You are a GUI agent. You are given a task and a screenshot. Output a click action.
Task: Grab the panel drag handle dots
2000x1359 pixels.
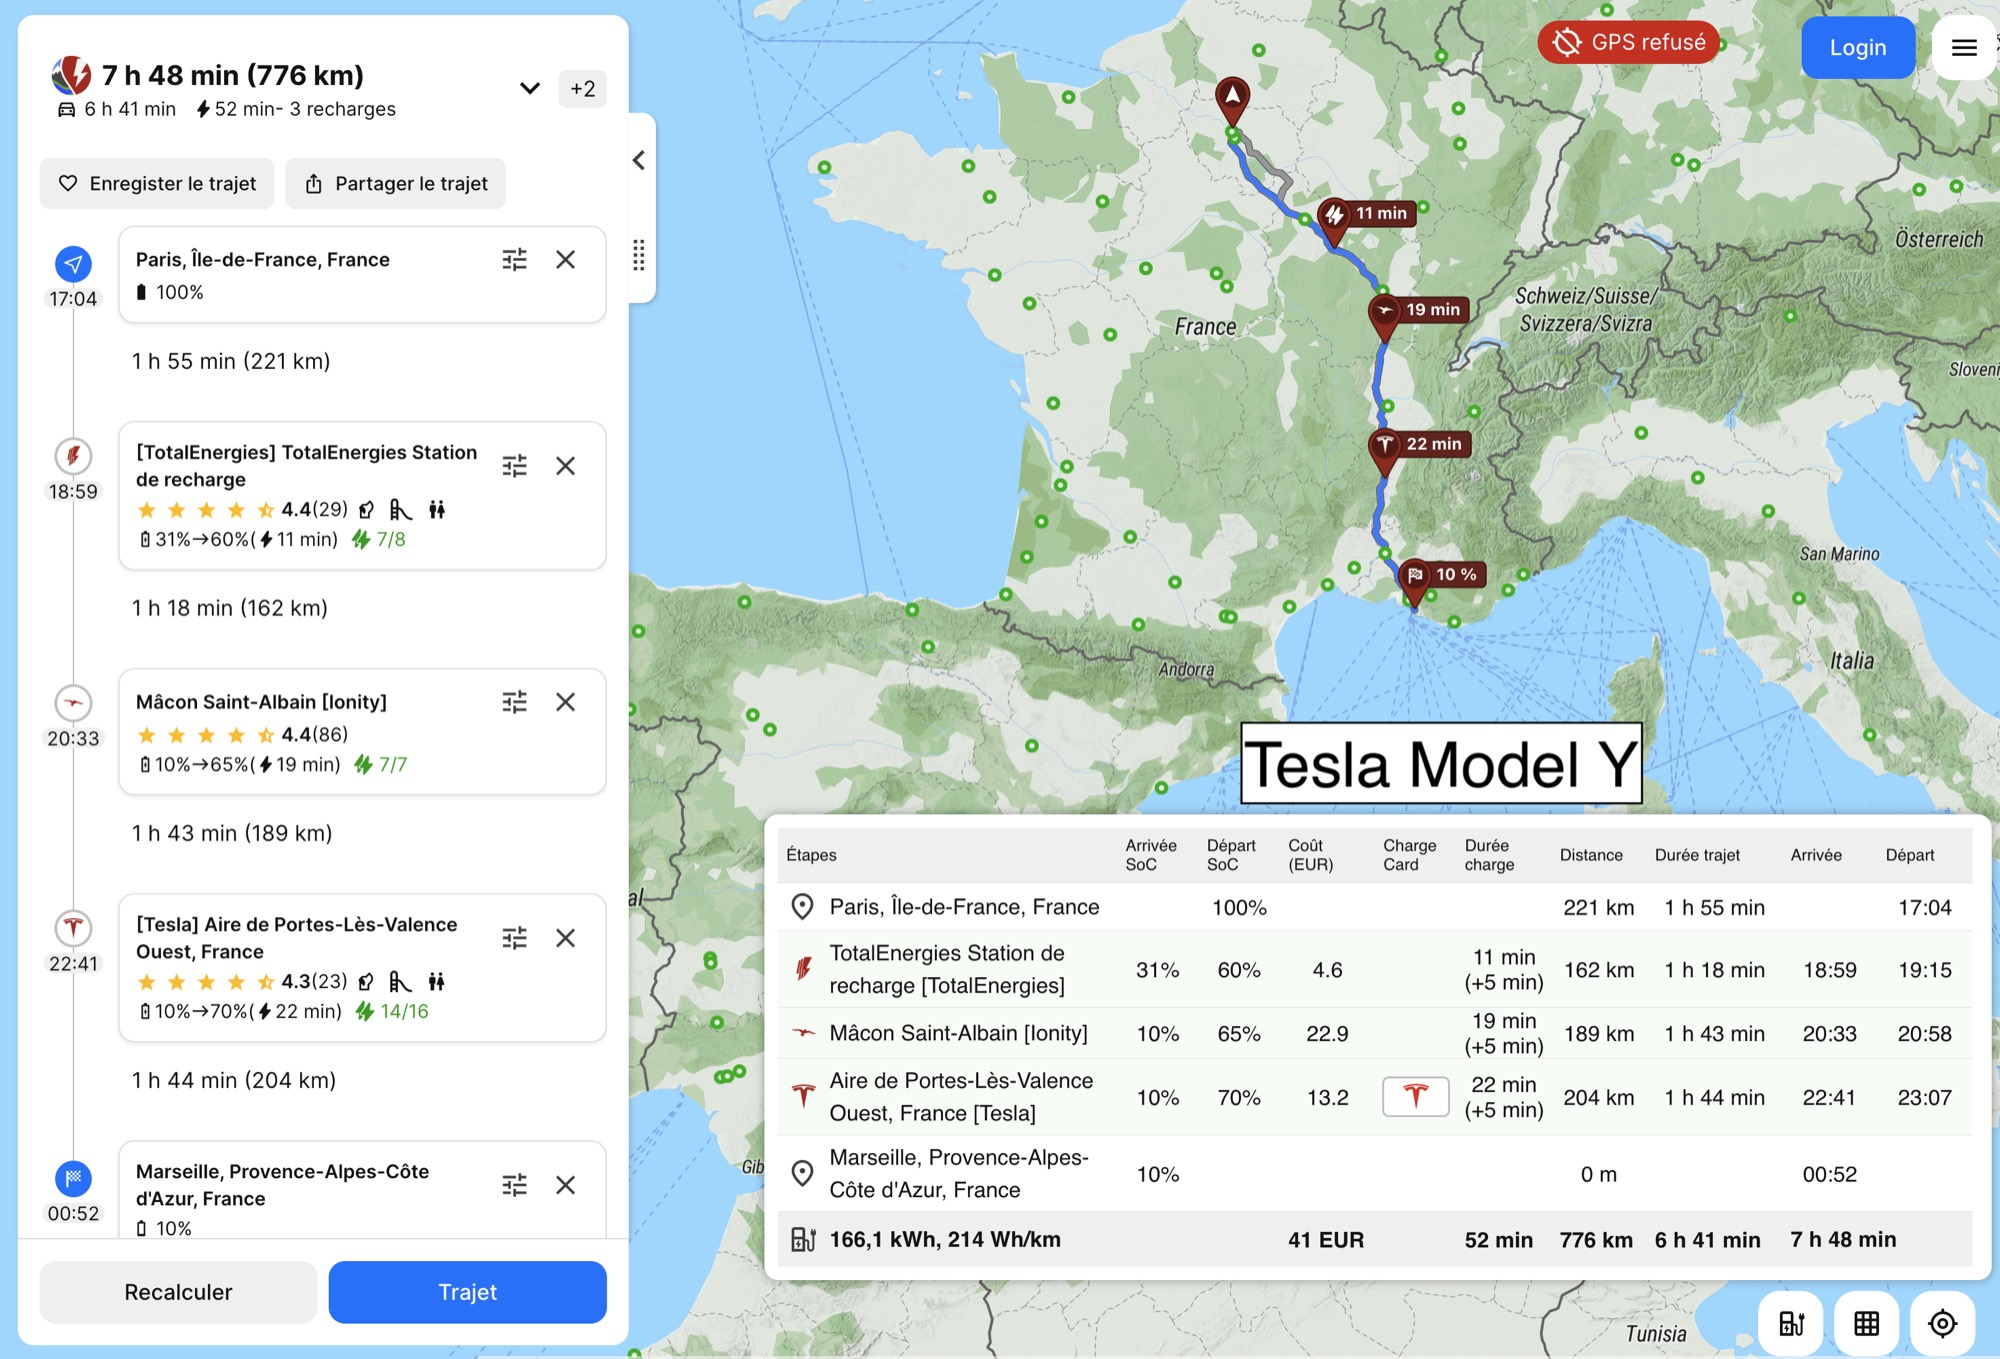coord(639,256)
